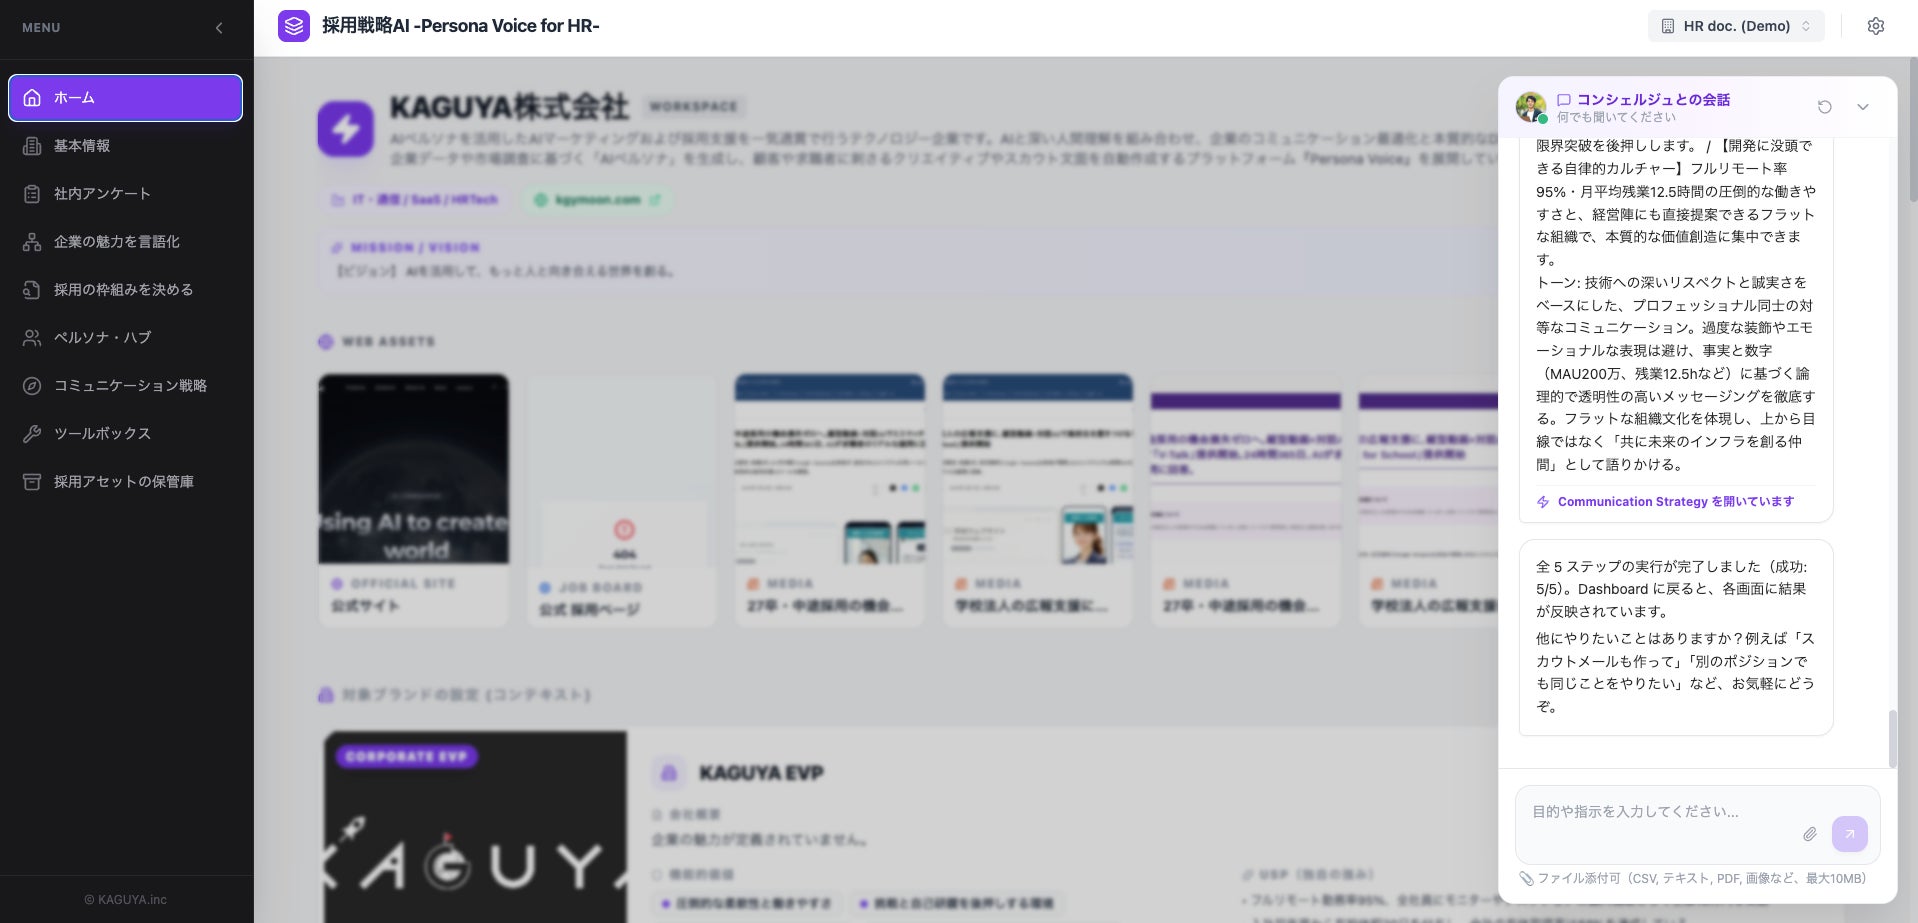Click the ツールボックス wrench icon

point(32,433)
